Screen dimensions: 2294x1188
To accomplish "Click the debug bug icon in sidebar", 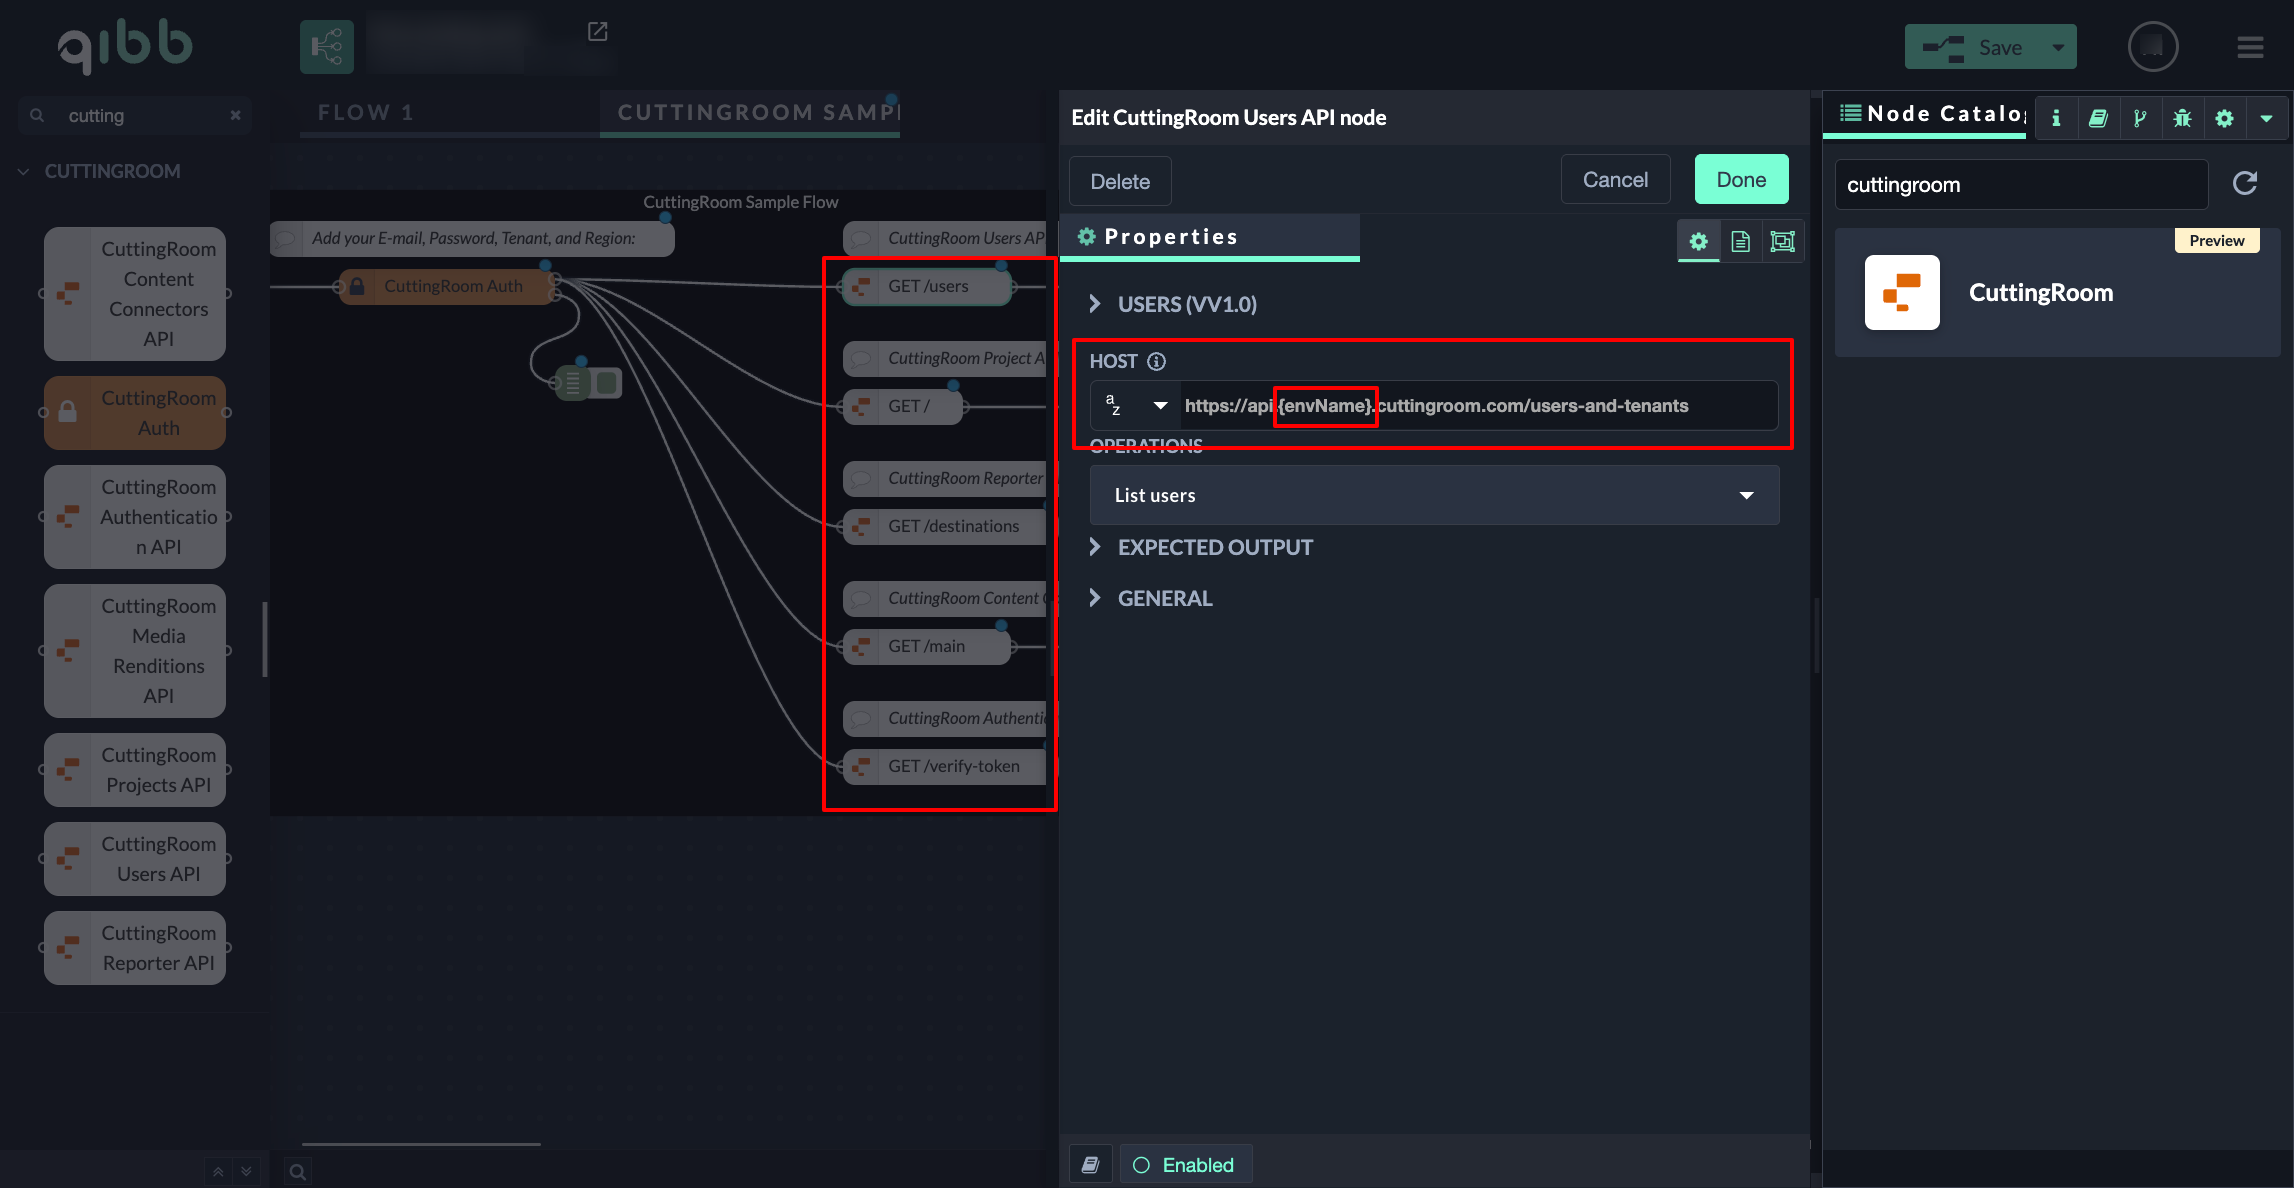I will (x=2182, y=118).
